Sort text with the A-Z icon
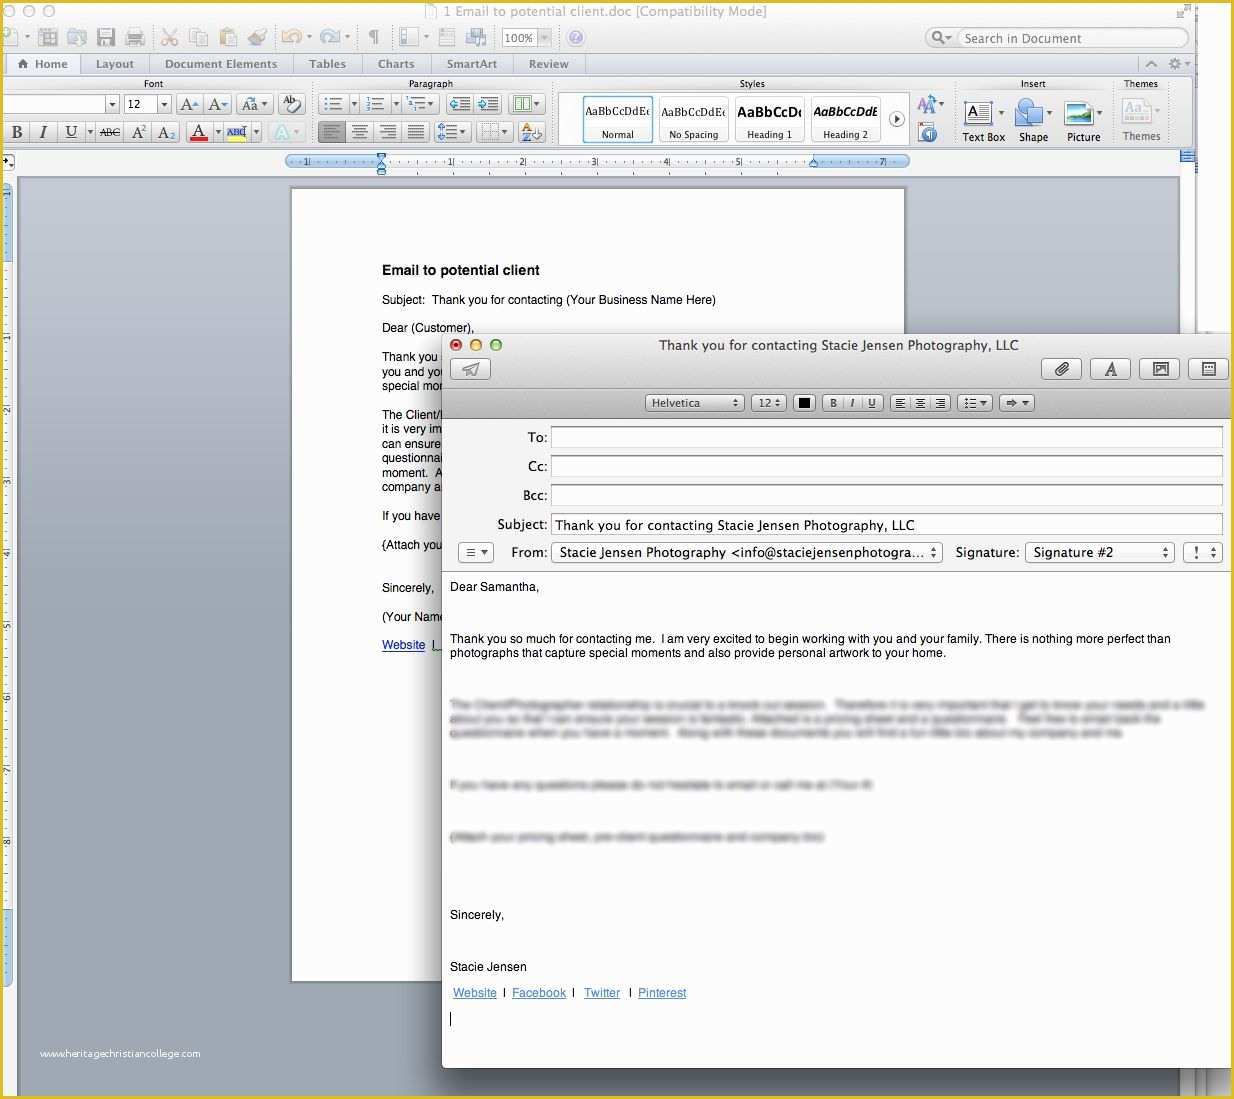The image size is (1234, 1099). [532, 132]
